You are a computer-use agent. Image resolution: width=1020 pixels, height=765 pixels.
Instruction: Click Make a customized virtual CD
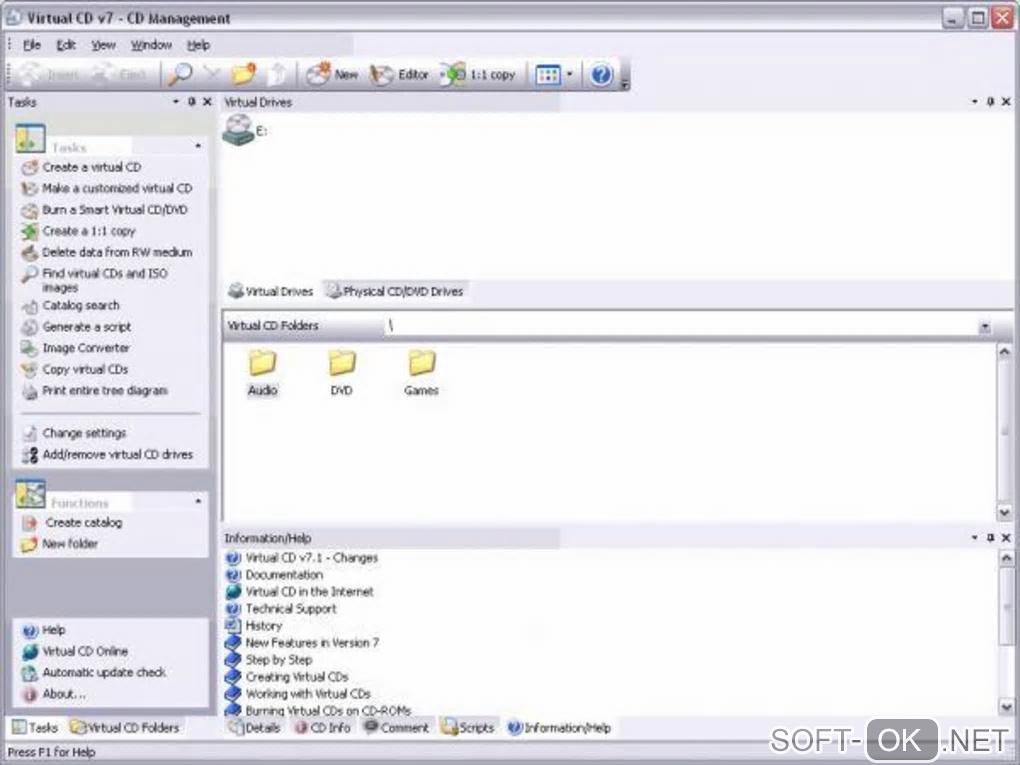click(107, 189)
